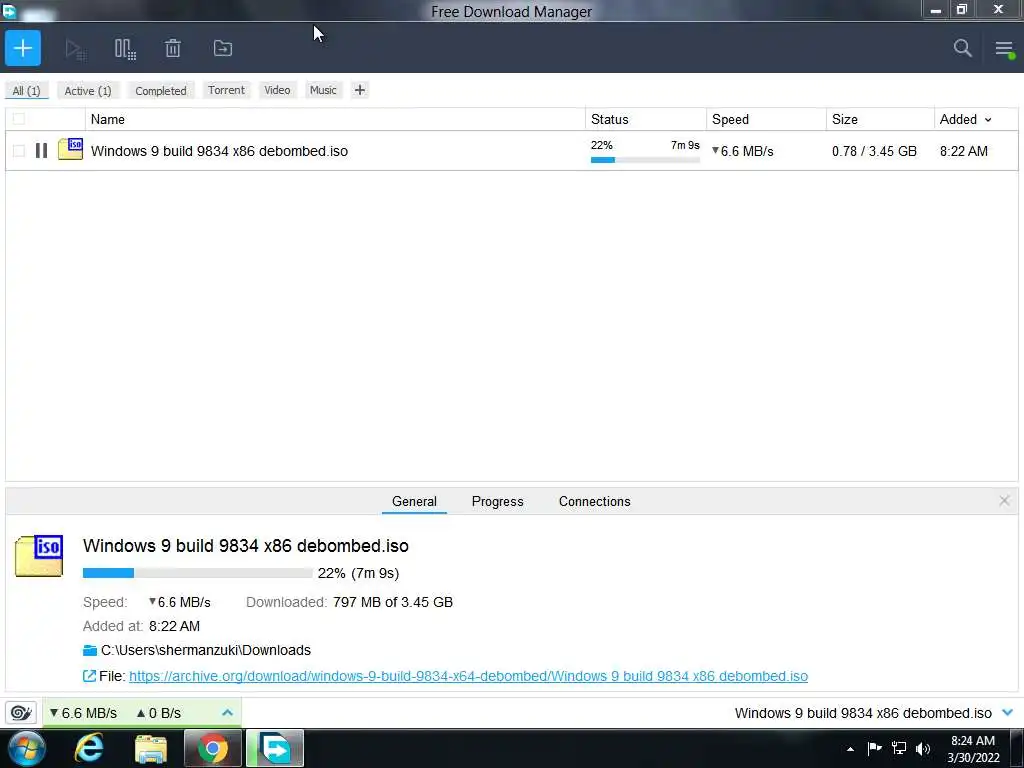
Task: Show Active (1) downloads
Action: click(x=88, y=91)
